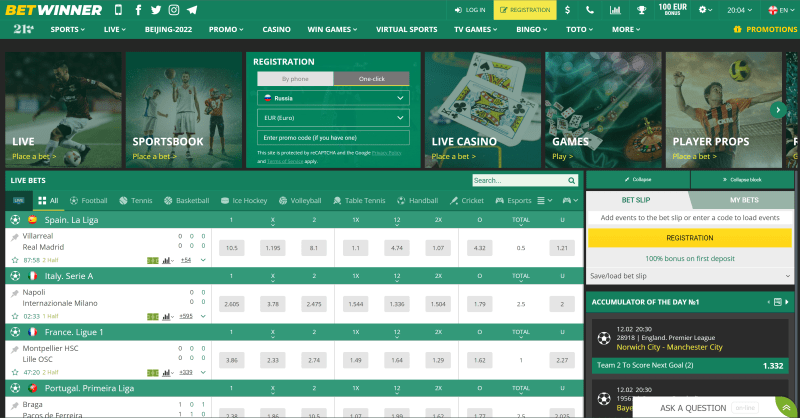Open the trophy results icon

[x=641, y=10]
